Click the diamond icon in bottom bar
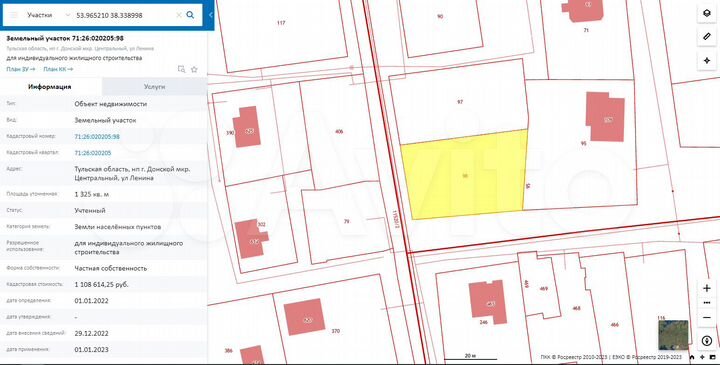 click(702, 357)
